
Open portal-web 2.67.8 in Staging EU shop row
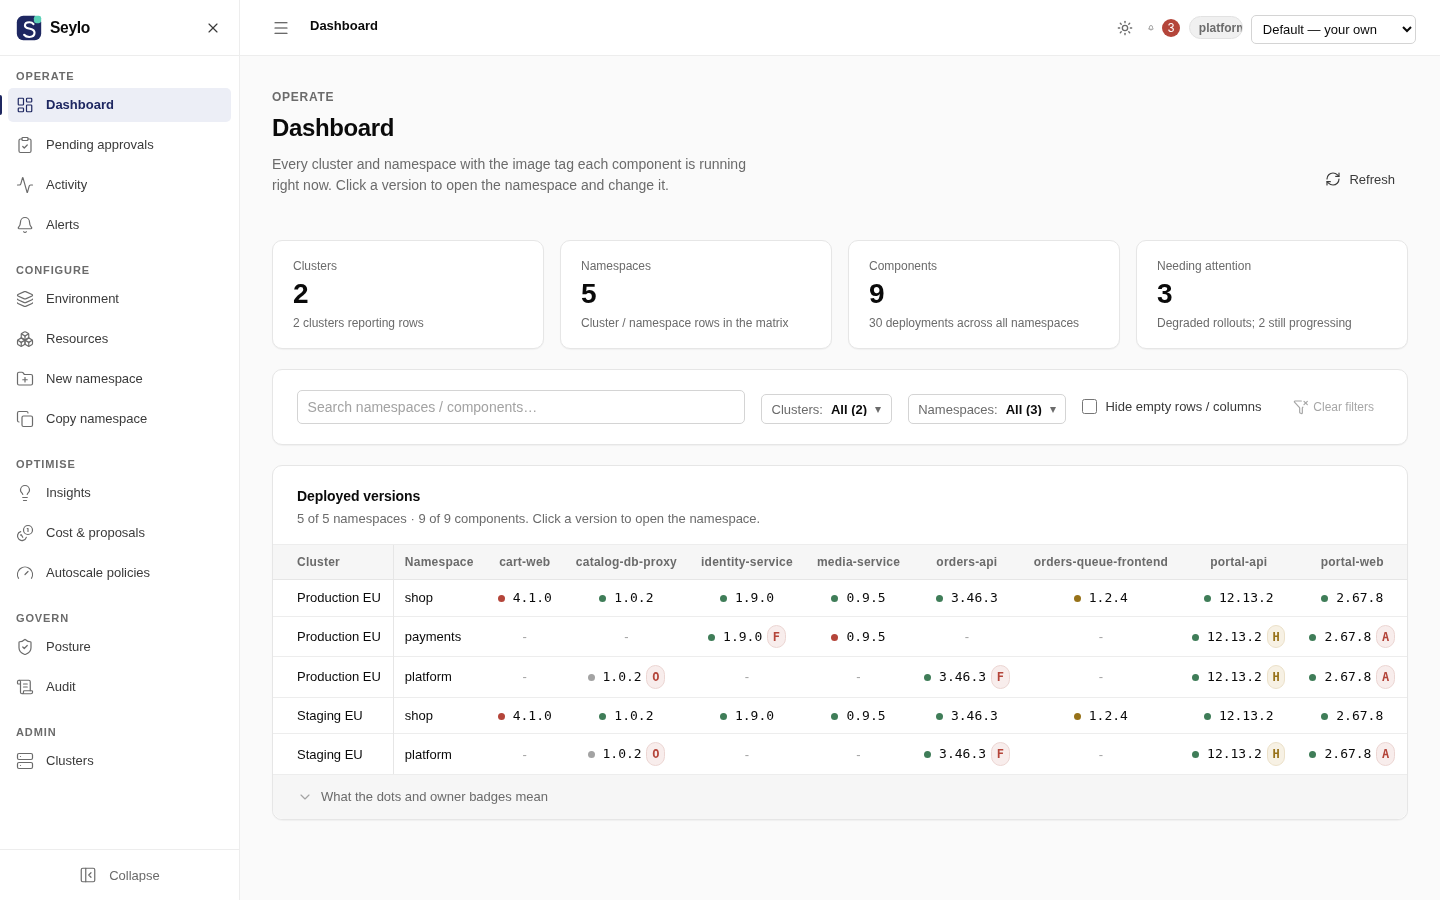(1352, 716)
